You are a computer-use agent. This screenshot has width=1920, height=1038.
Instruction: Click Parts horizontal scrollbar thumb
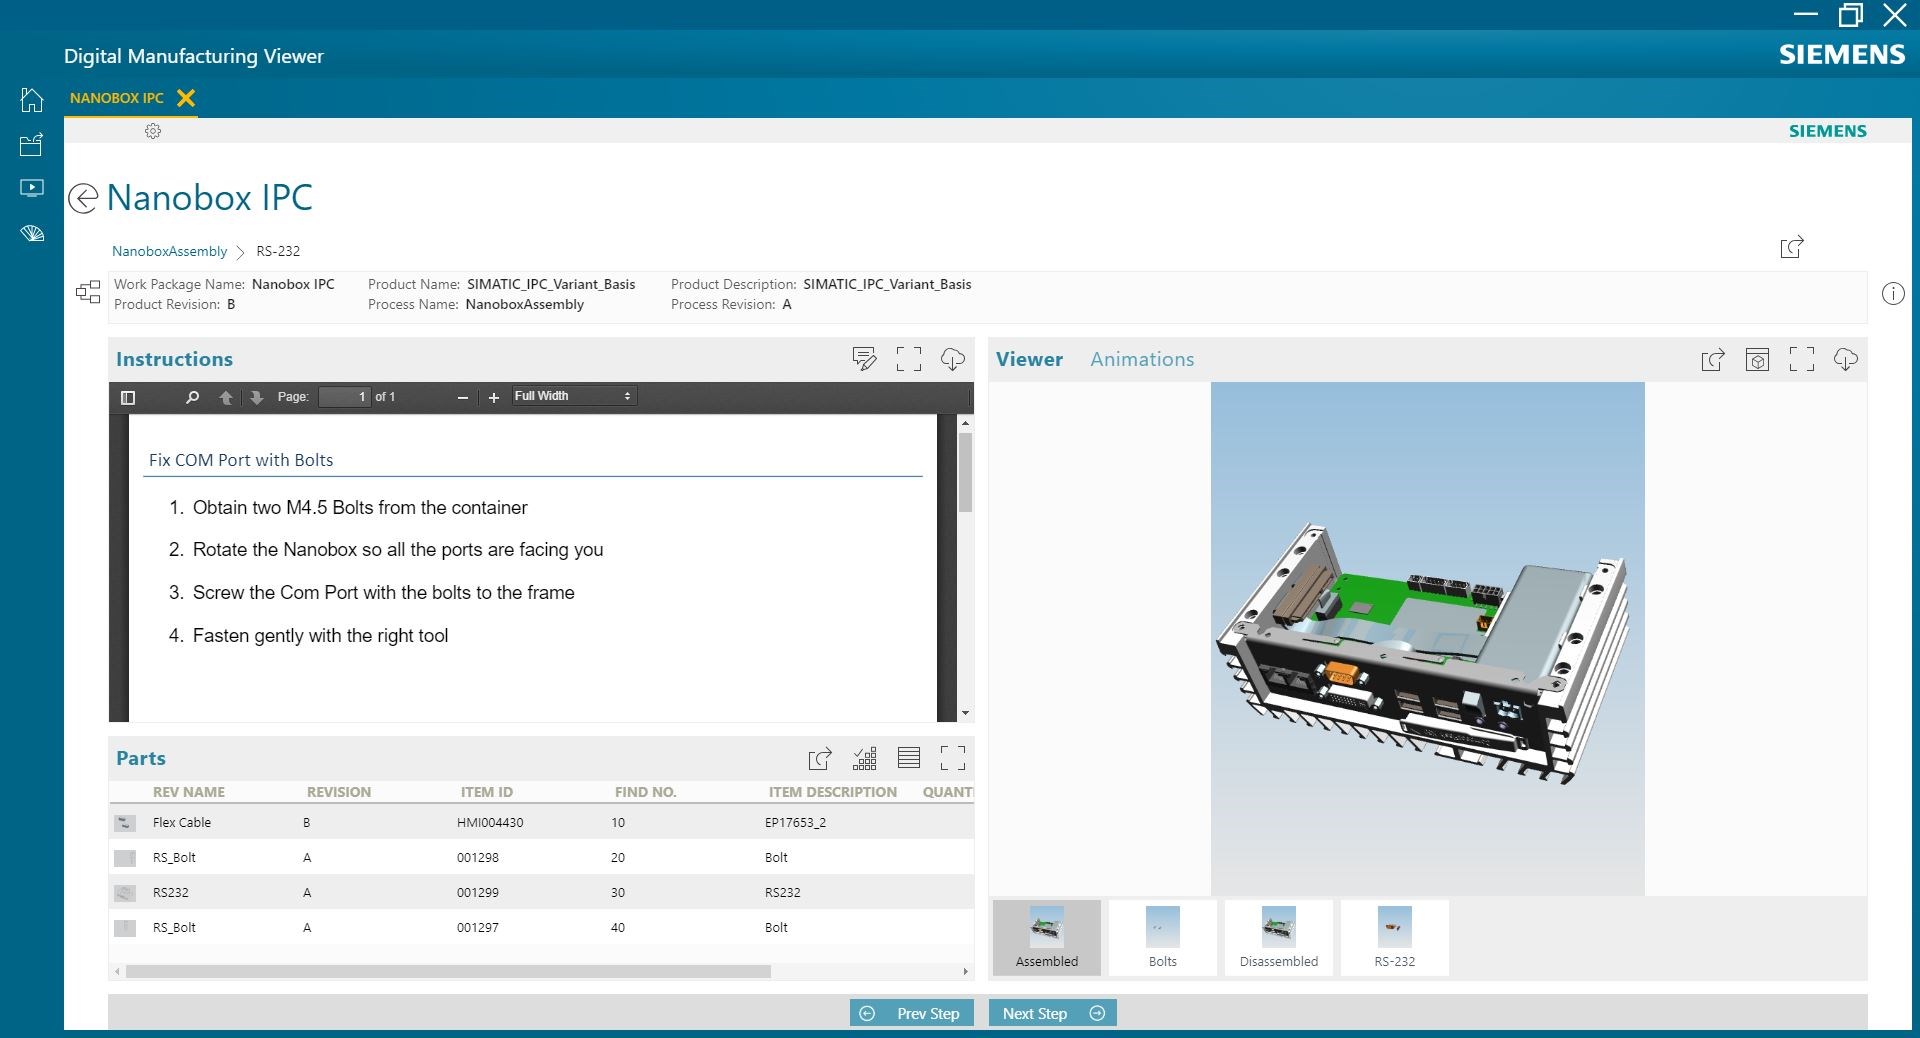pyautogui.click(x=448, y=971)
